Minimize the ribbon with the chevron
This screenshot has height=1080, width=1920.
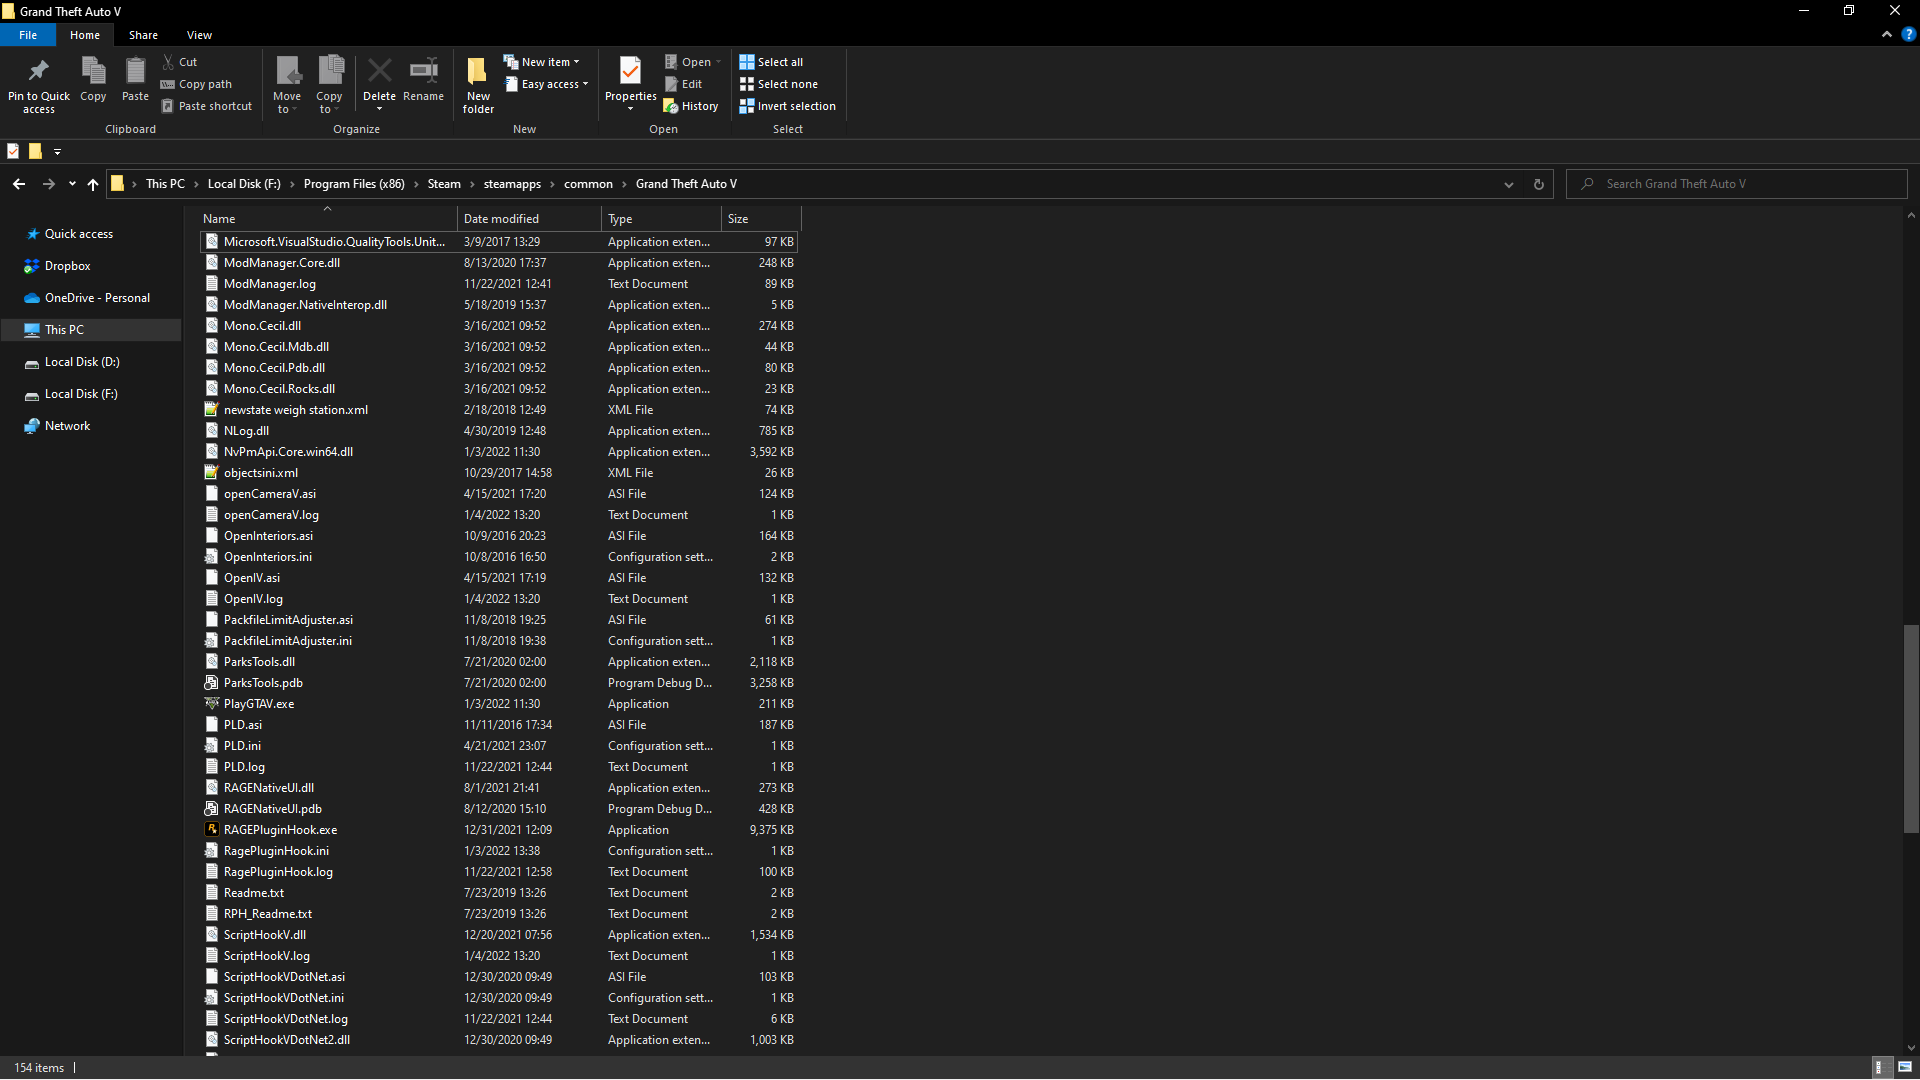coord(1886,34)
